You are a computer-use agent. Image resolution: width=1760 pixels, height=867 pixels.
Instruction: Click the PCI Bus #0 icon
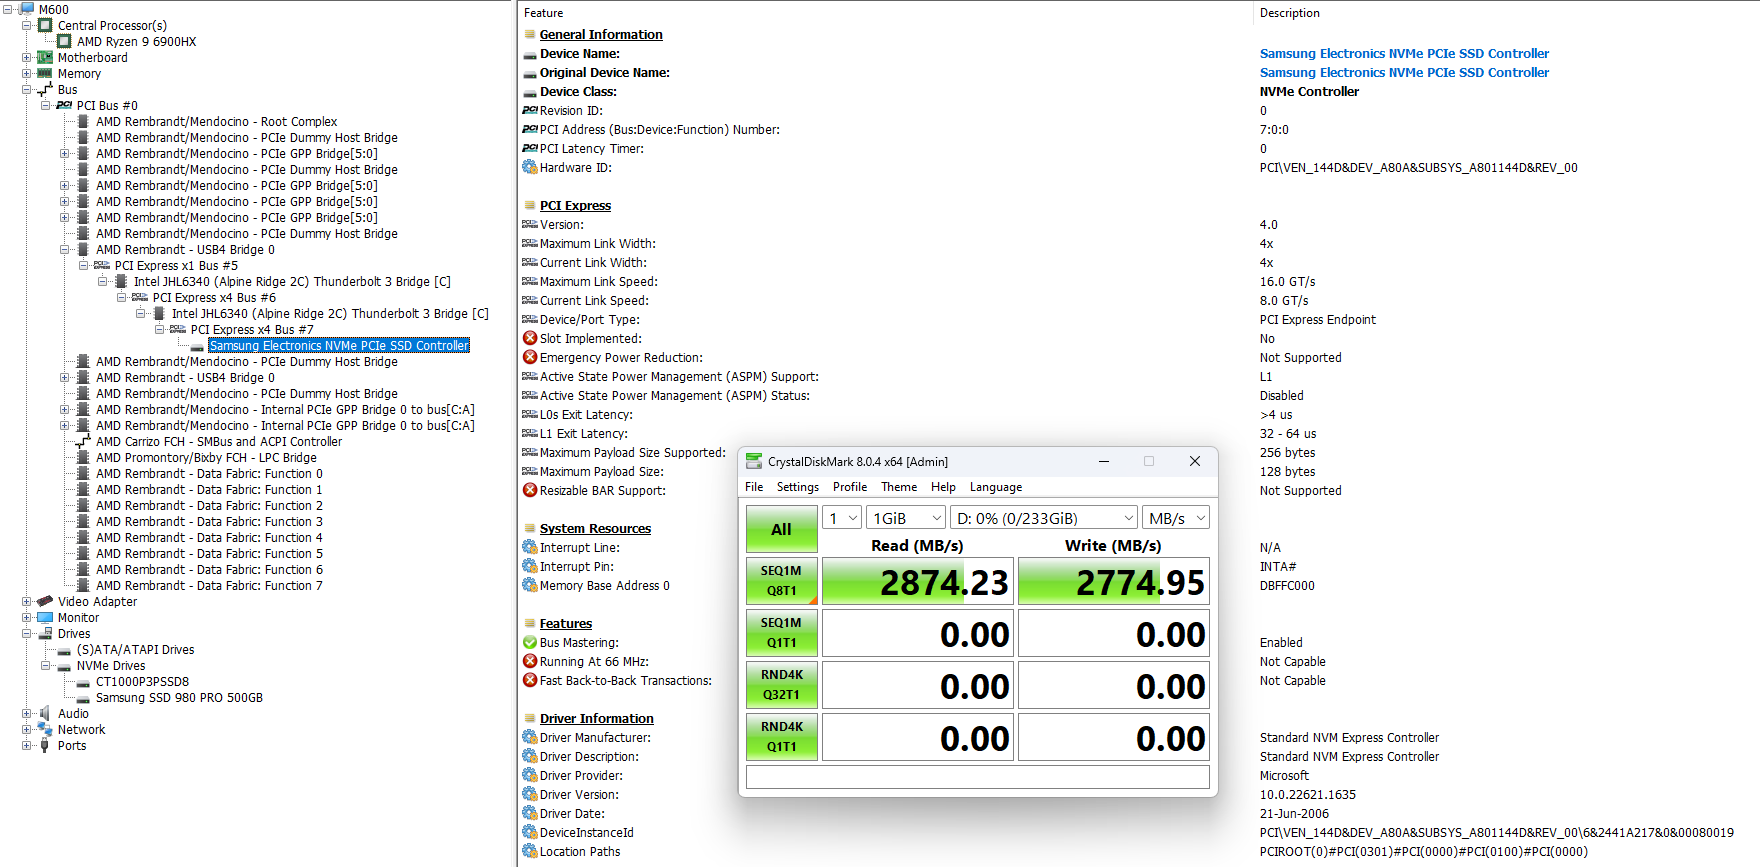pyautogui.click(x=64, y=105)
